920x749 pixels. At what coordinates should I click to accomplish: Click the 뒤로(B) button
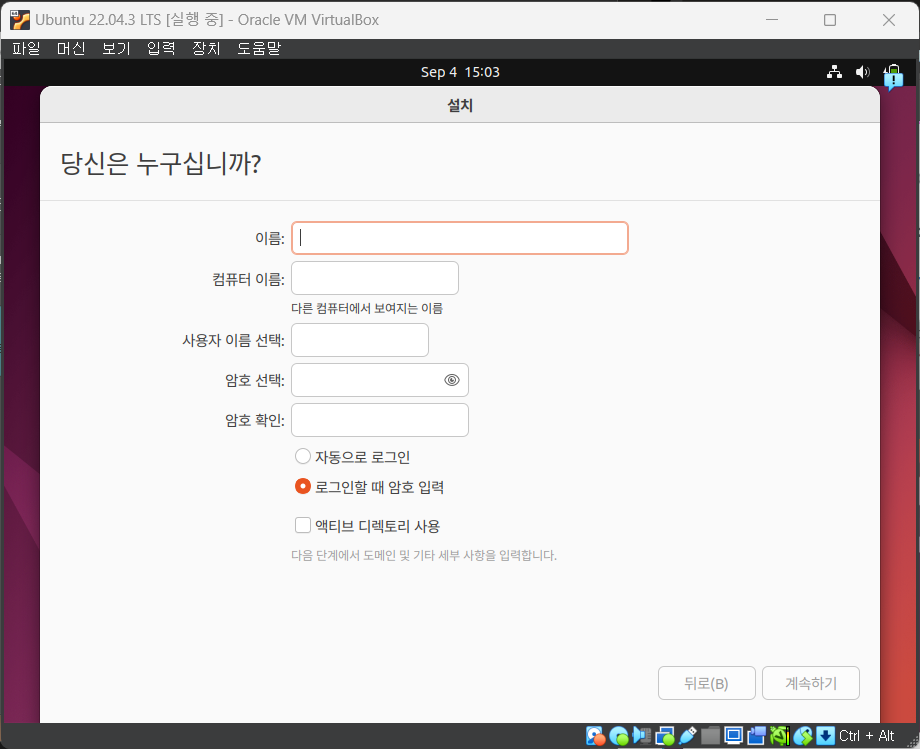(706, 683)
